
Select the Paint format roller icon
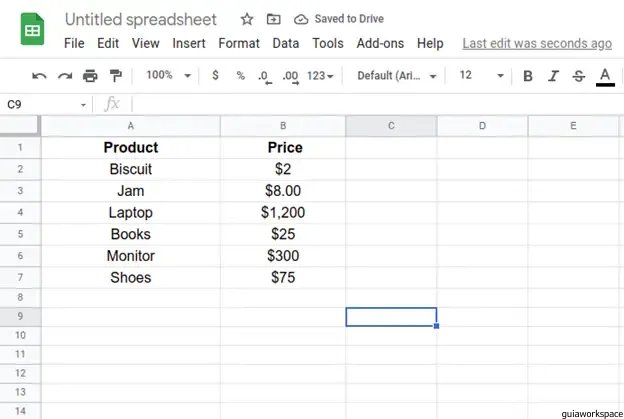pyautogui.click(x=115, y=75)
